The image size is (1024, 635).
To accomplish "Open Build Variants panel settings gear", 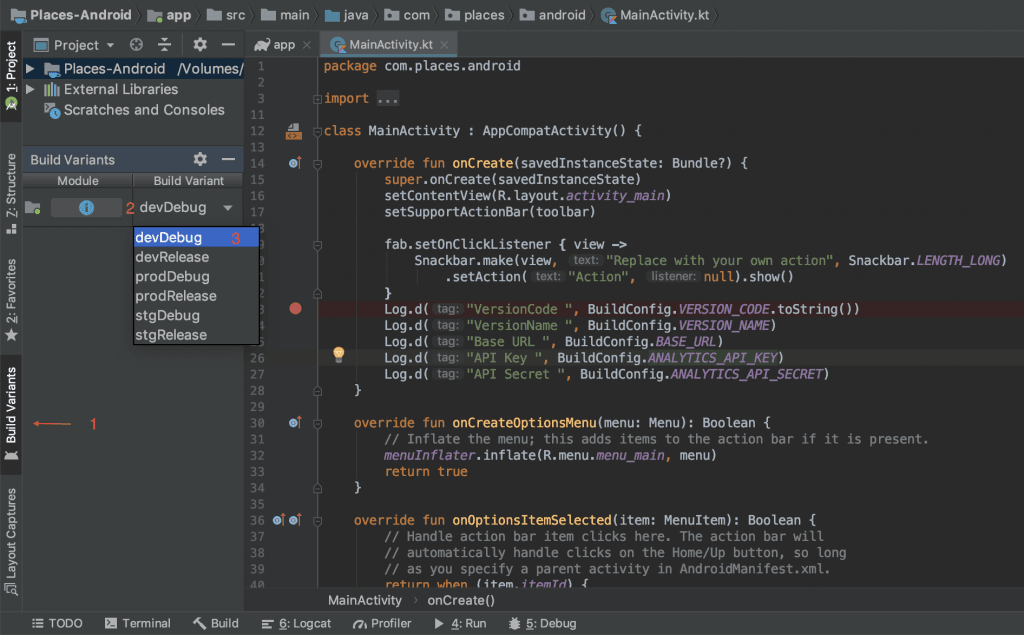I will coord(200,159).
